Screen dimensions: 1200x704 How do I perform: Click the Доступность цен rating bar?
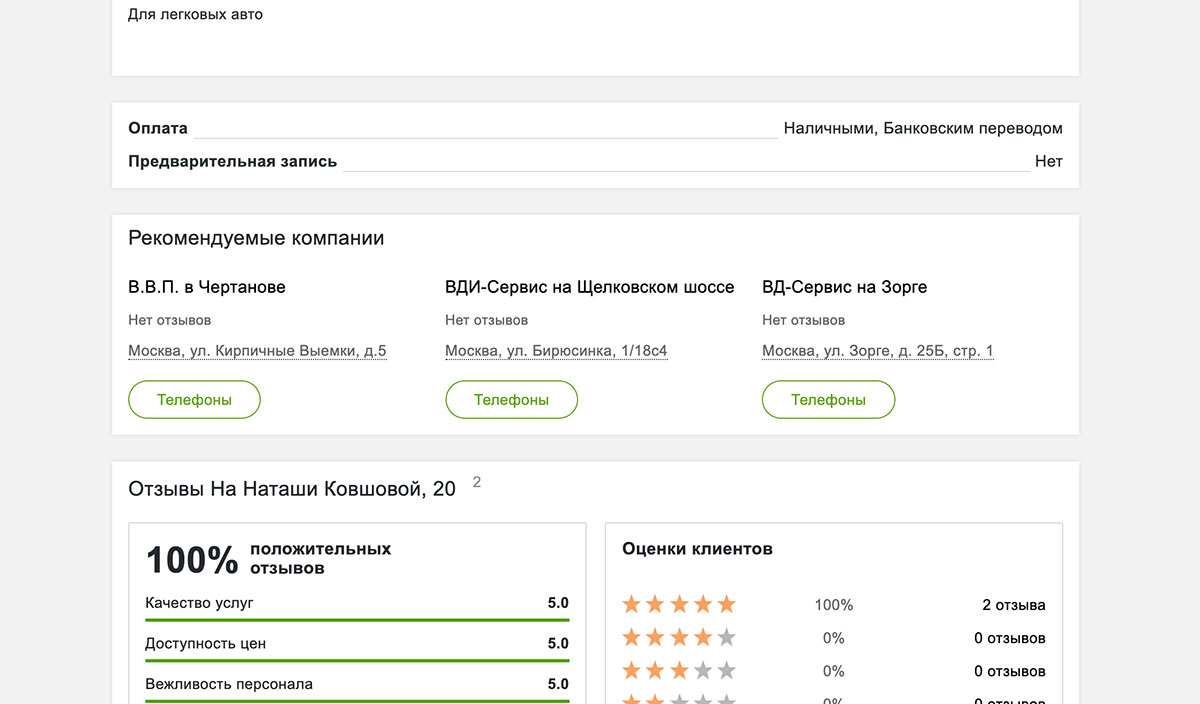tap(357, 660)
